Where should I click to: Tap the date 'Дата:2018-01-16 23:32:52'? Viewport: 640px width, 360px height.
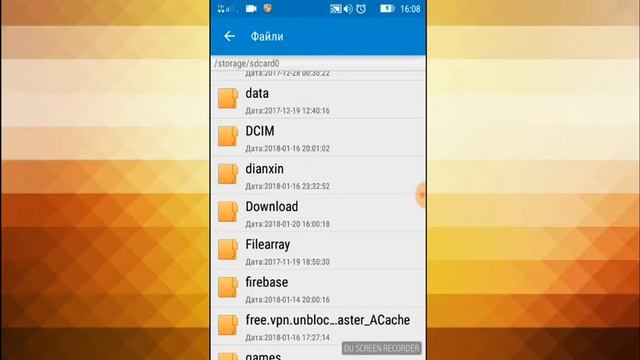click(287, 186)
